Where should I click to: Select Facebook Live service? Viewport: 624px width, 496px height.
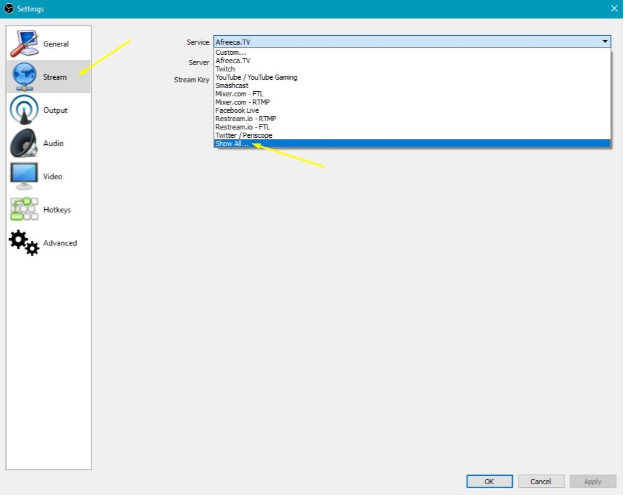[412, 110]
